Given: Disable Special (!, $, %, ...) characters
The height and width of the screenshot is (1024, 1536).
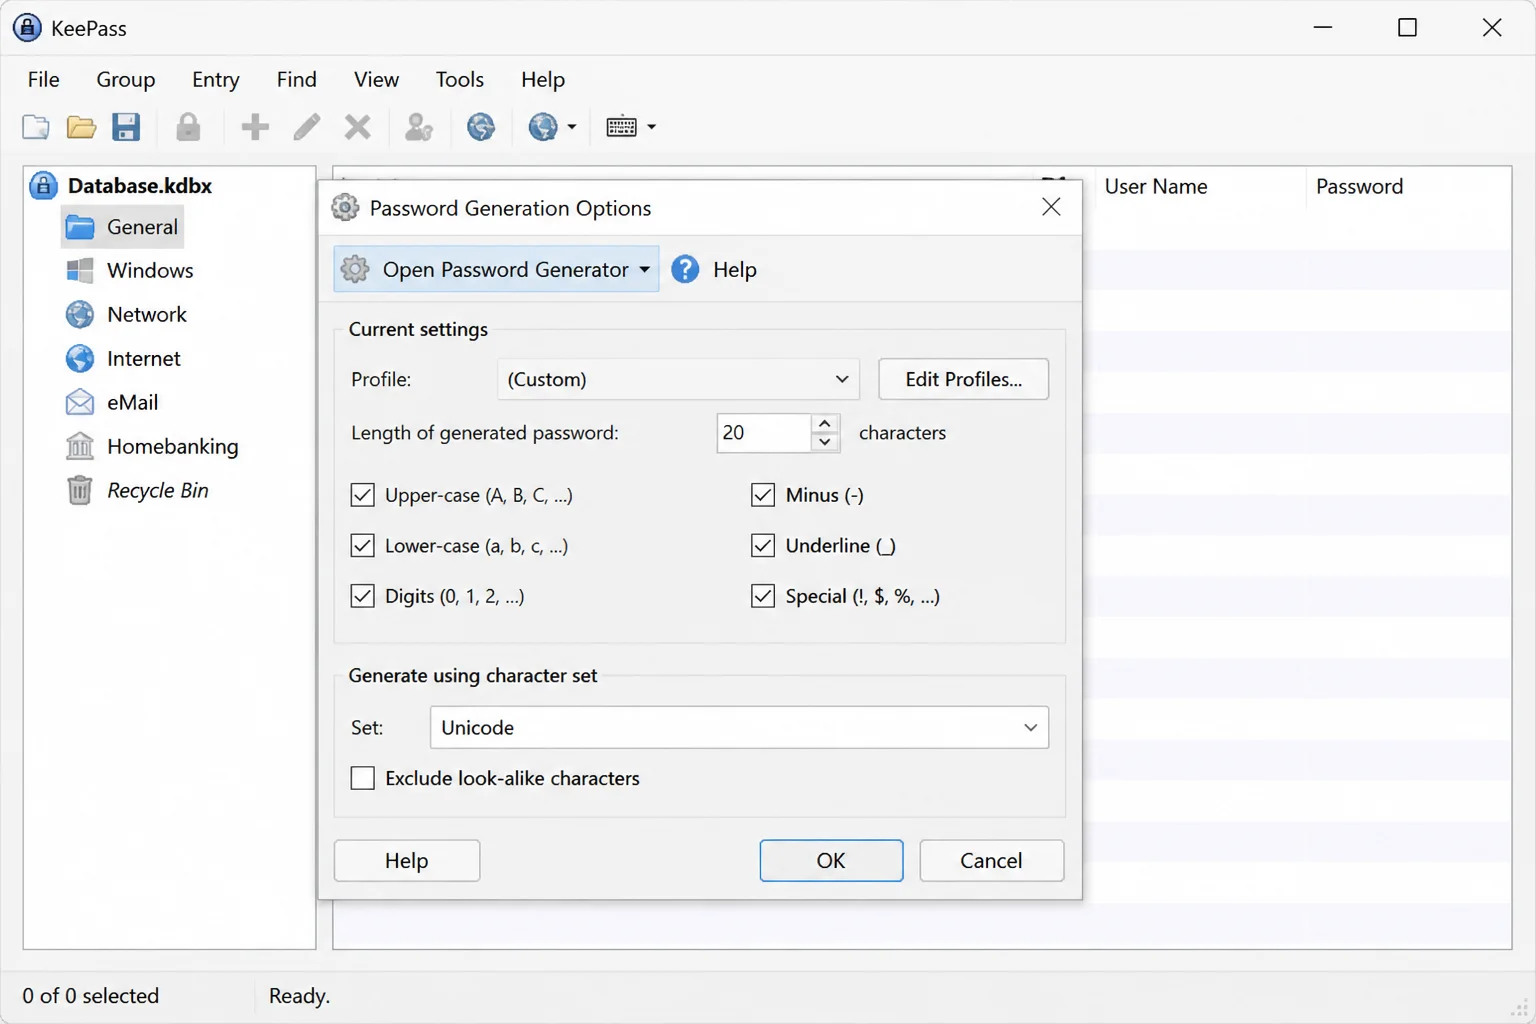Looking at the screenshot, I should tap(763, 596).
